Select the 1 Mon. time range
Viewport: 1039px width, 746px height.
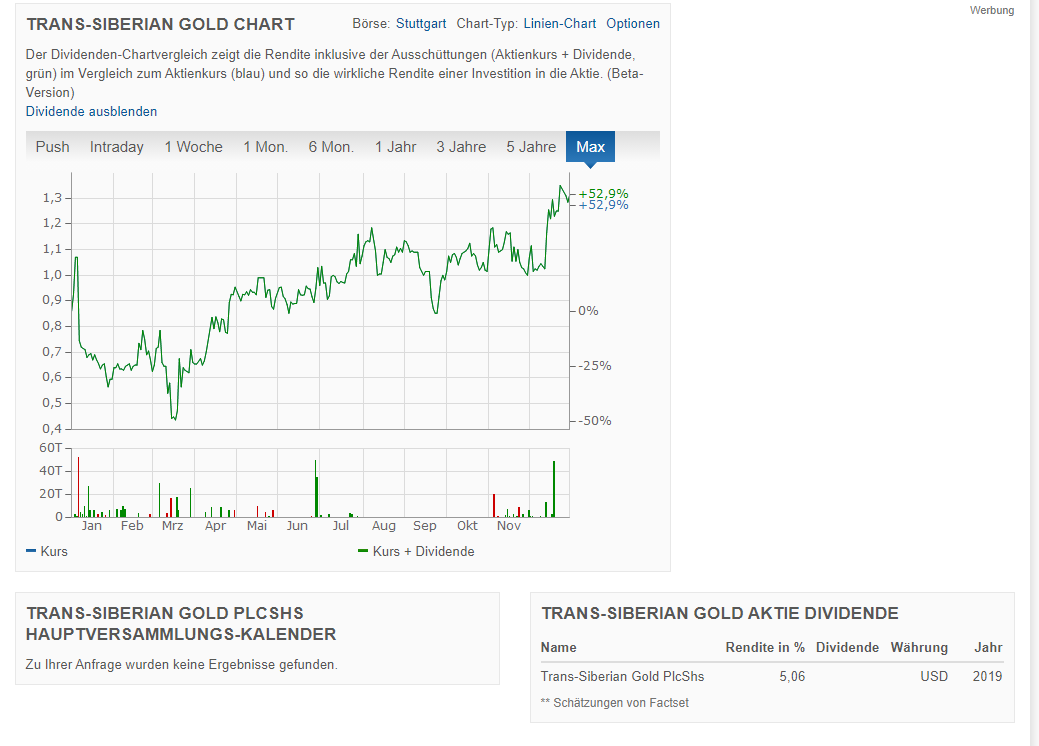click(265, 147)
